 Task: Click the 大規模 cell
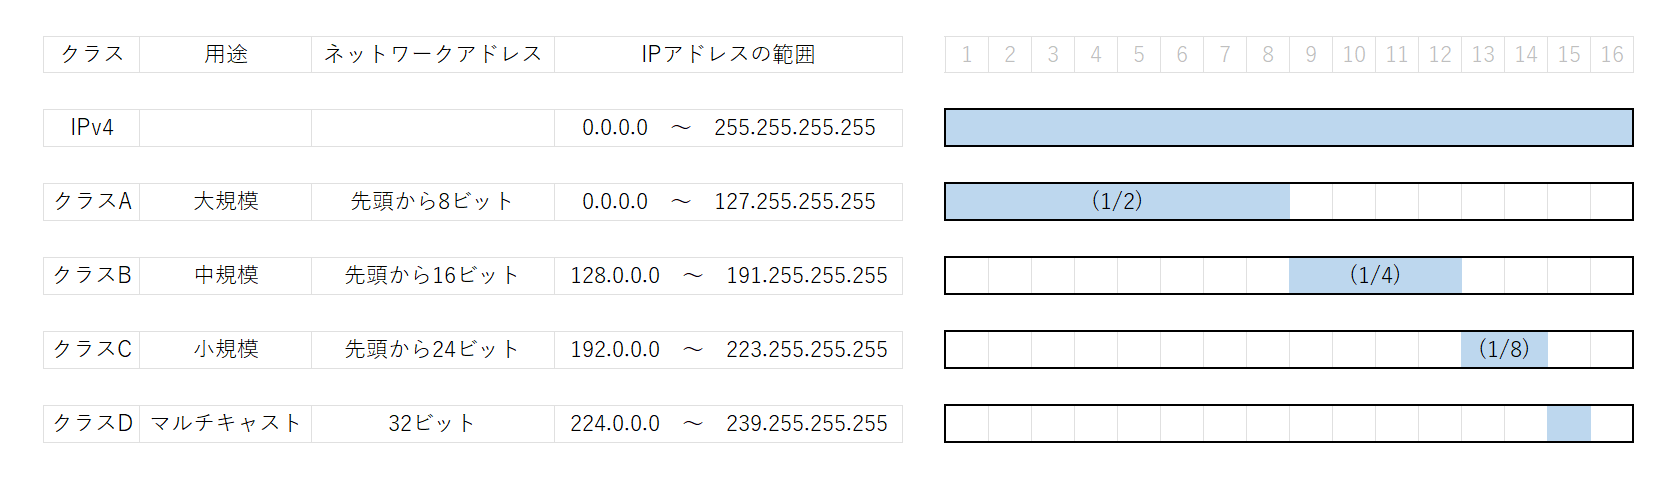226,202
